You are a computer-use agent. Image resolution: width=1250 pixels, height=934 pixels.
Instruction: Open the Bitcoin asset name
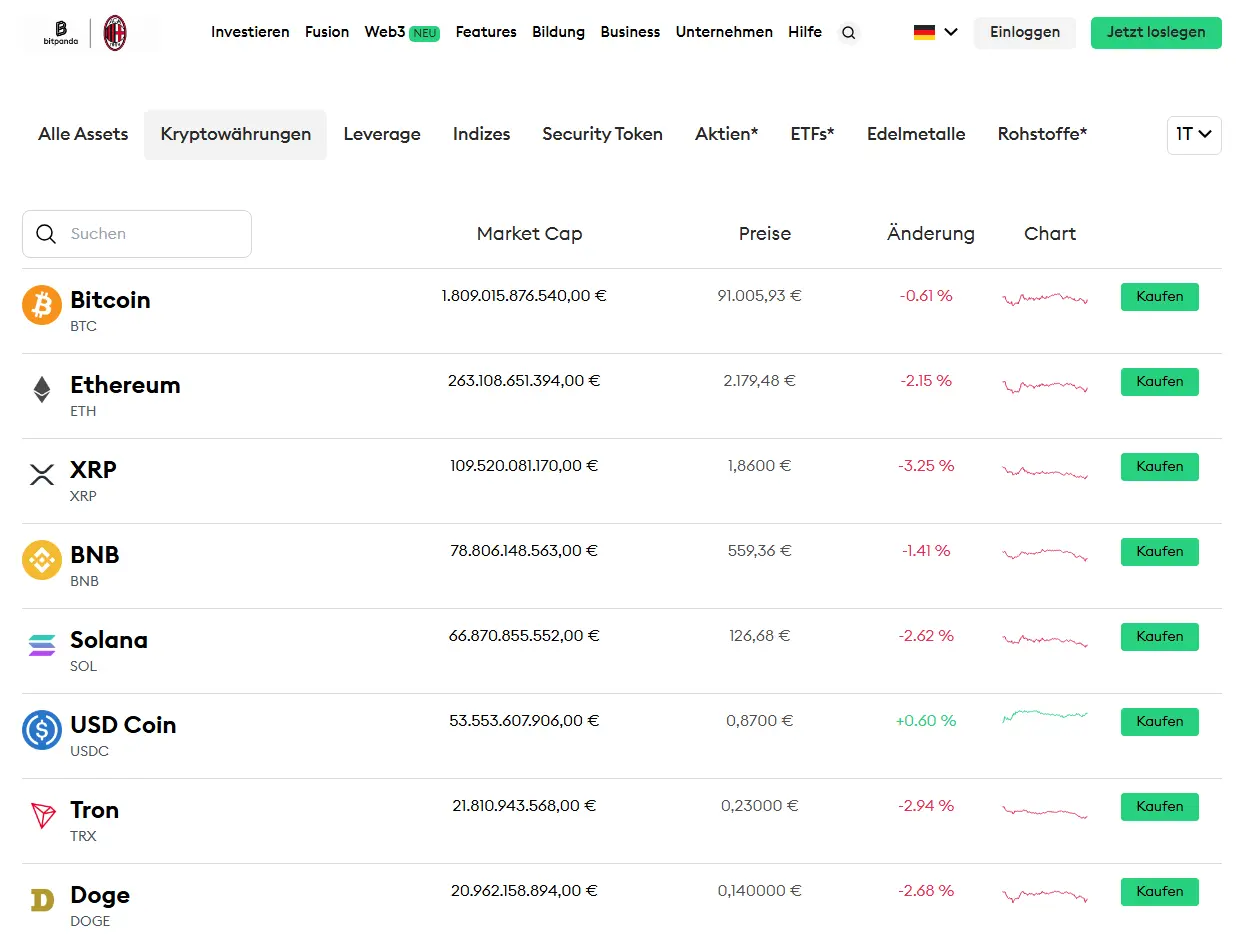[x=110, y=300]
